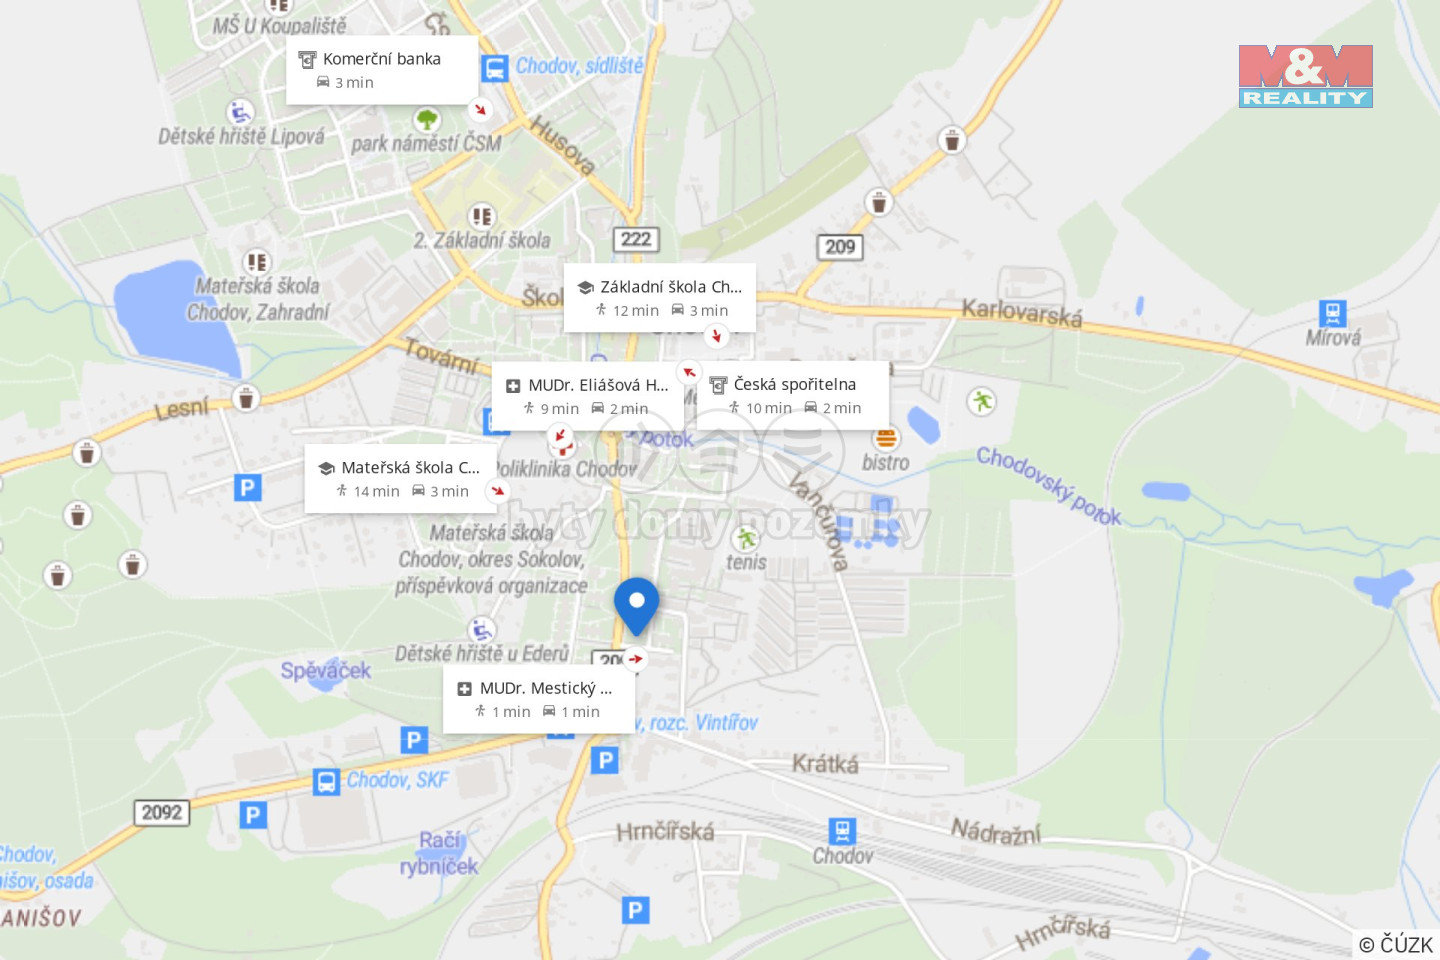Click the 2. Základní škola restaurant icon
Screen dimensions: 1440x960
[x=482, y=216]
